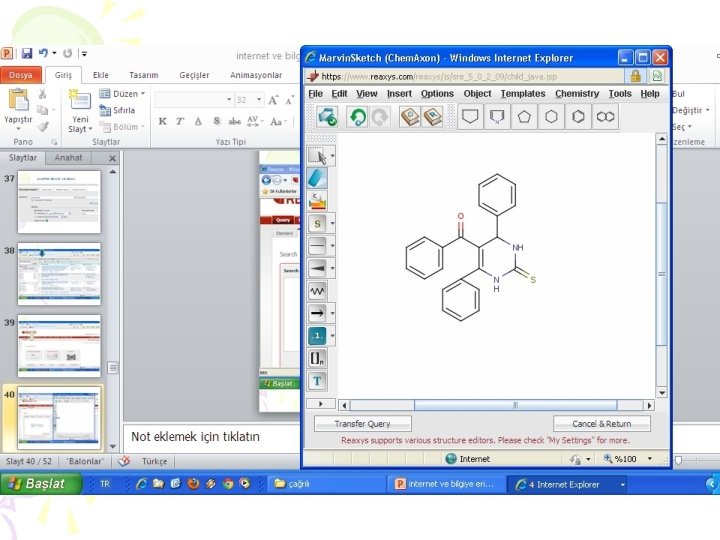Image resolution: width=720 pixels, height=540 pixels.
Task: Open the font size 32 dropdown
Action: coord(259,99)
